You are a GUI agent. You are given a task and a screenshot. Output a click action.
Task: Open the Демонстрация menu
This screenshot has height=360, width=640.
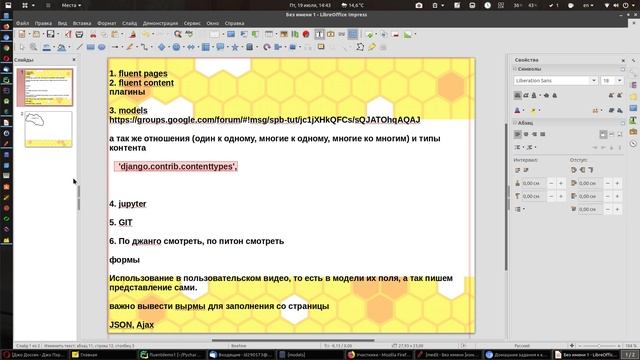(x=160, y=23)
